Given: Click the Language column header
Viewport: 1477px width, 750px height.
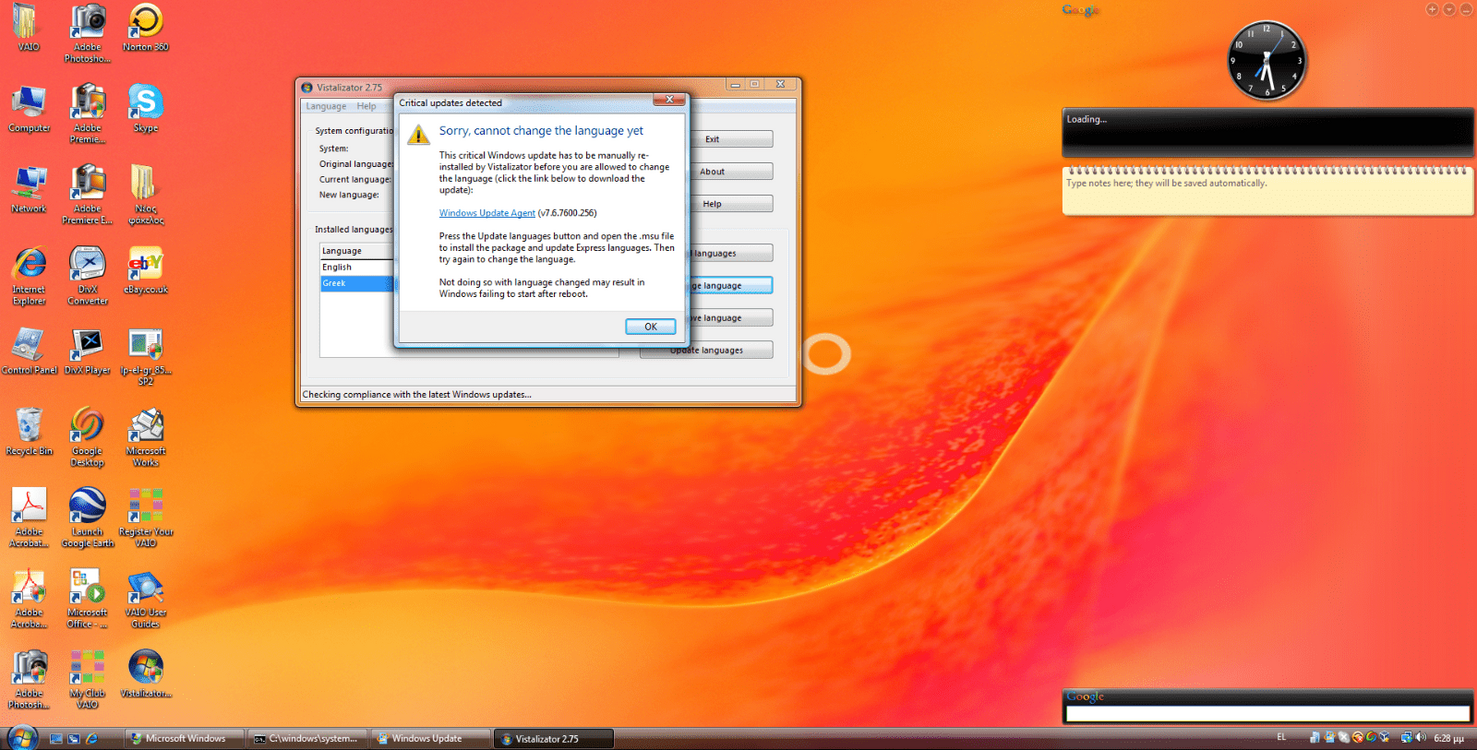Looking at the screenshot, I should [x=357, y=251].
